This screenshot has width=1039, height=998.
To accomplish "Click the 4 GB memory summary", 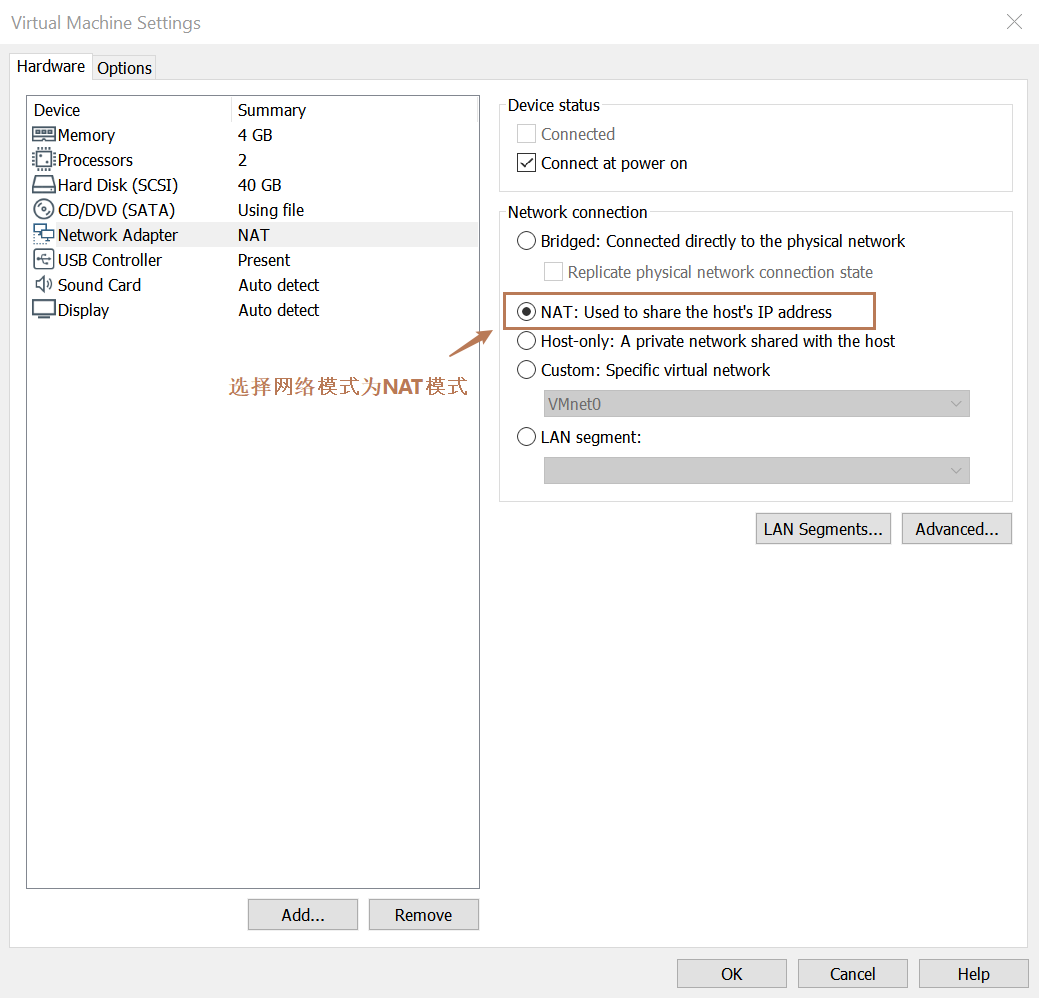I will pyautogui.click(x=255, y=135).
